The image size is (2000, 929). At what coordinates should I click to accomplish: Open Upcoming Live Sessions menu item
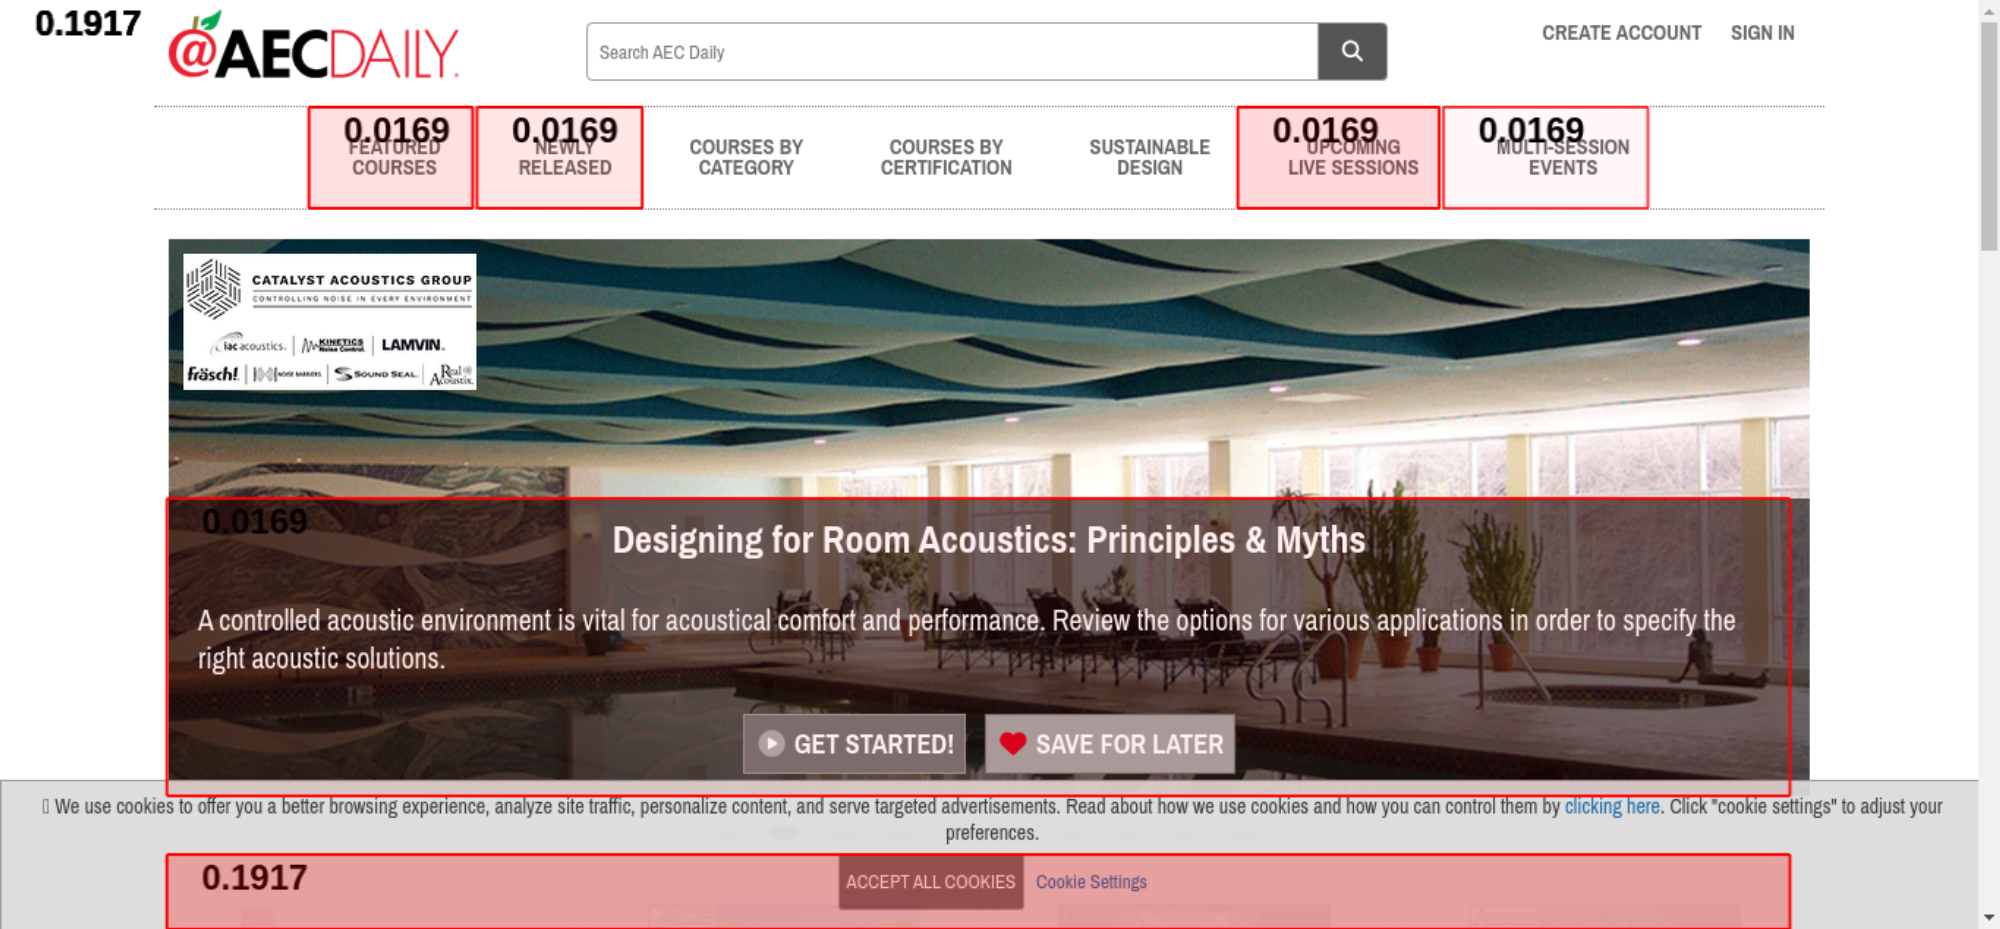click(x=1353, y=157)
